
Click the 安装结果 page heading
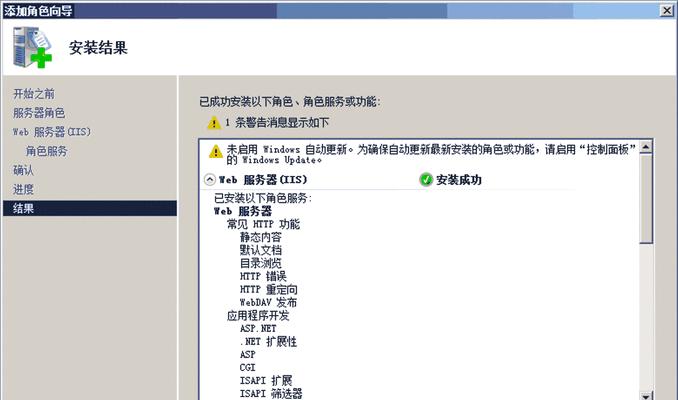point(98,48)
